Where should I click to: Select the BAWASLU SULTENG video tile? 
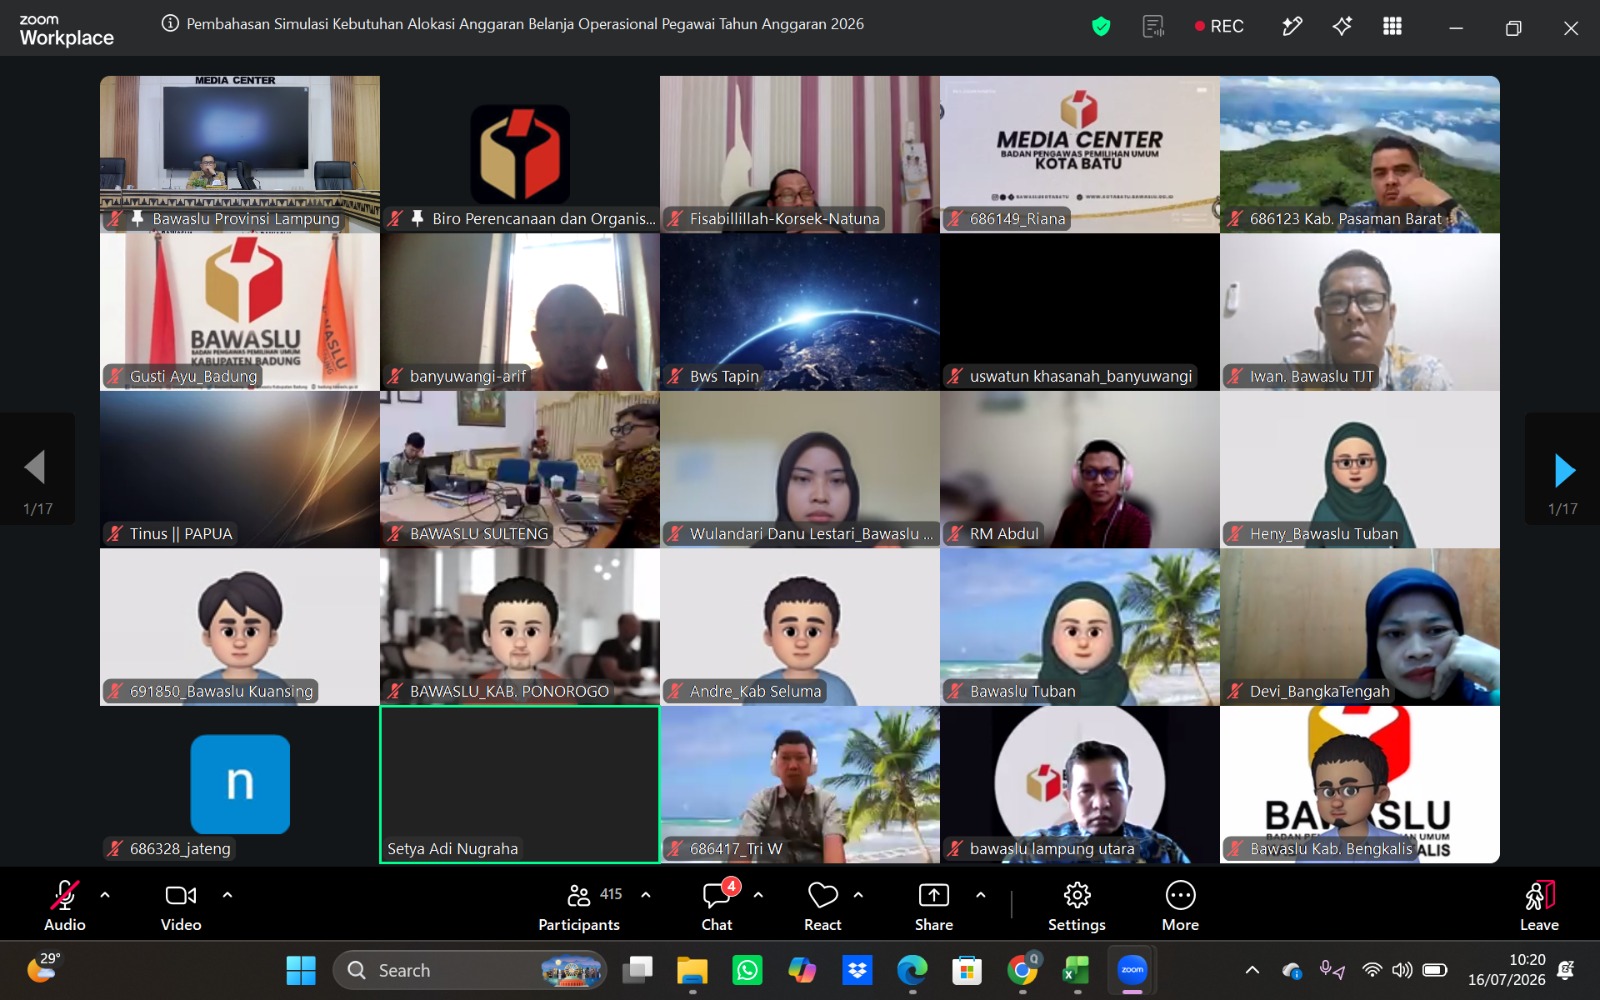[520, 469]
